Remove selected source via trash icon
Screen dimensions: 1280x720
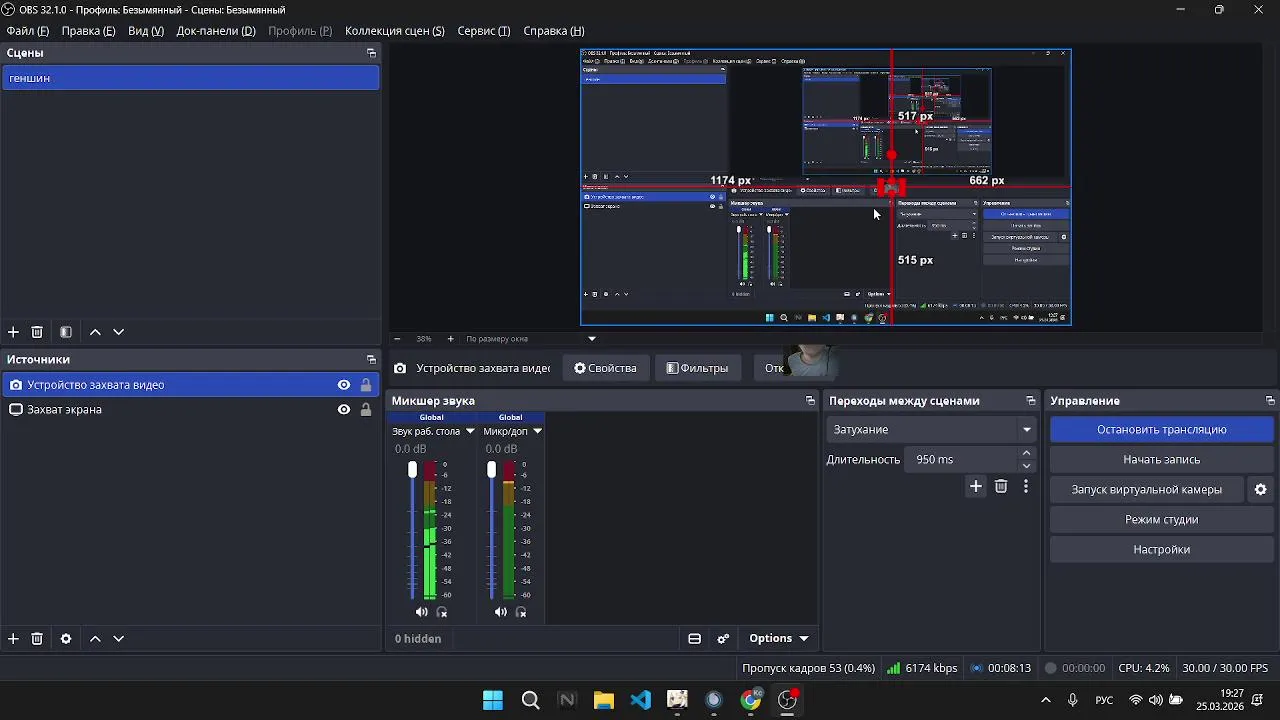tap(37, 638)
